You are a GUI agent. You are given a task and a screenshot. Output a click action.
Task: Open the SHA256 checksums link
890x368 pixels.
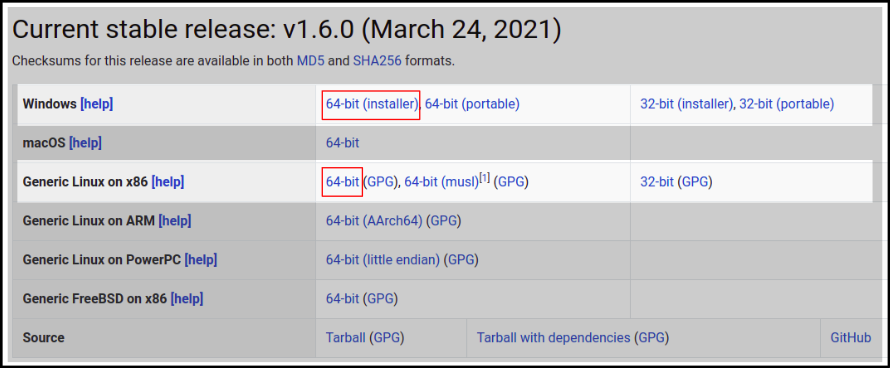click(377, 61)
